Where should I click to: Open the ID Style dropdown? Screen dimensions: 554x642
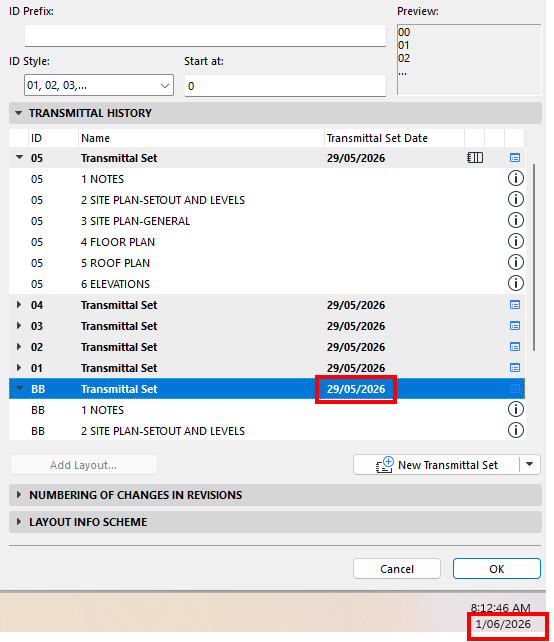tap(99, 85)
